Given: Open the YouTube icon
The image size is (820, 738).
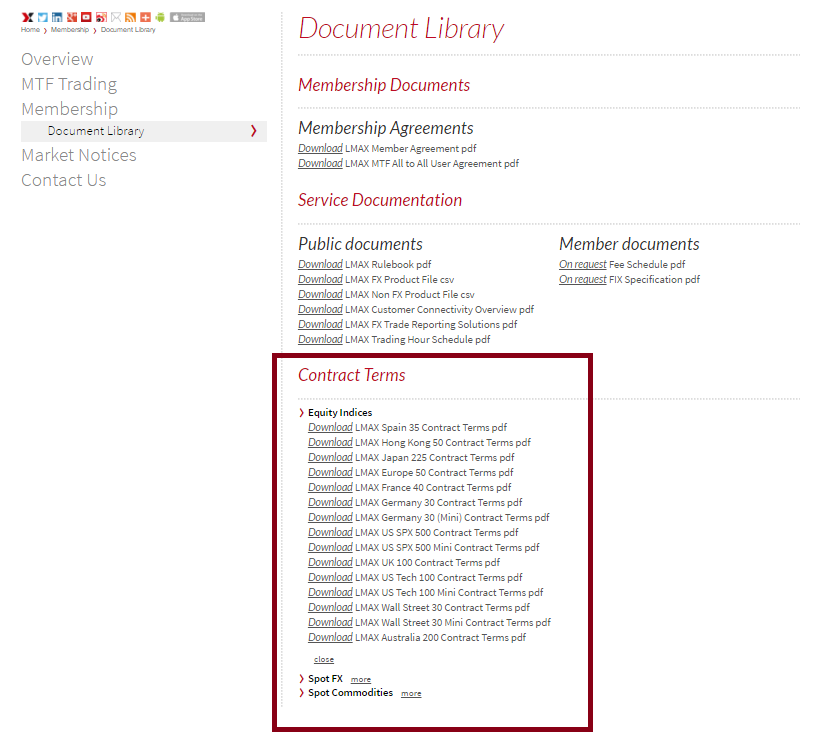Looking at the screenshot, I should (x=86, y=17).
